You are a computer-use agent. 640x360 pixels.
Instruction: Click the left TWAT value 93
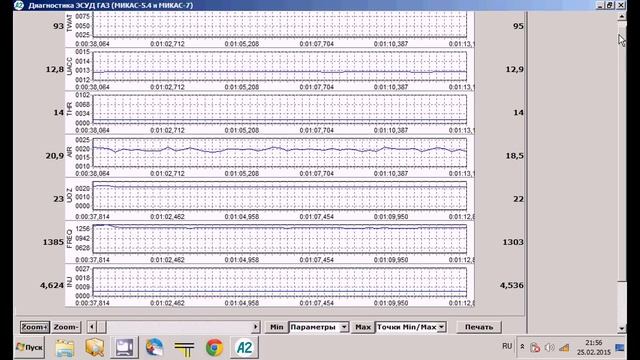point(59,26)
